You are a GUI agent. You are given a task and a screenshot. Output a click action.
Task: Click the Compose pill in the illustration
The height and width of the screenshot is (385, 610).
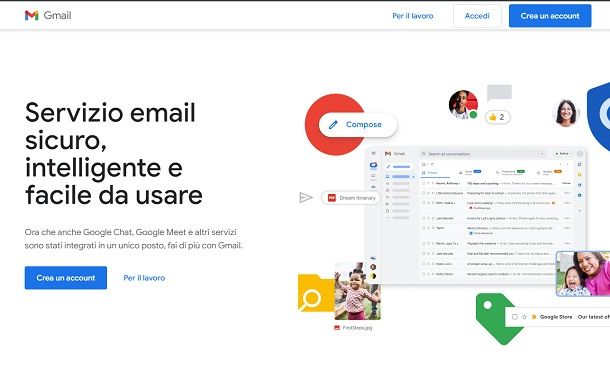(x=358, y=124)
